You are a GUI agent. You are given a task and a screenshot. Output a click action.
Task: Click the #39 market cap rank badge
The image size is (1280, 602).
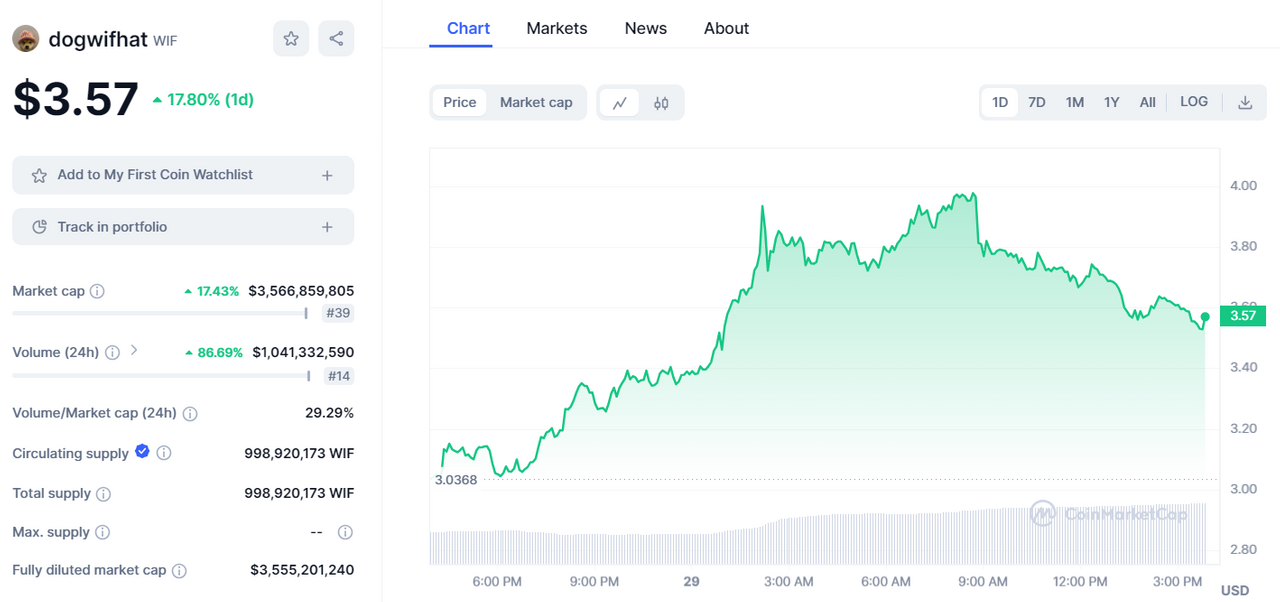click(338, 314)
